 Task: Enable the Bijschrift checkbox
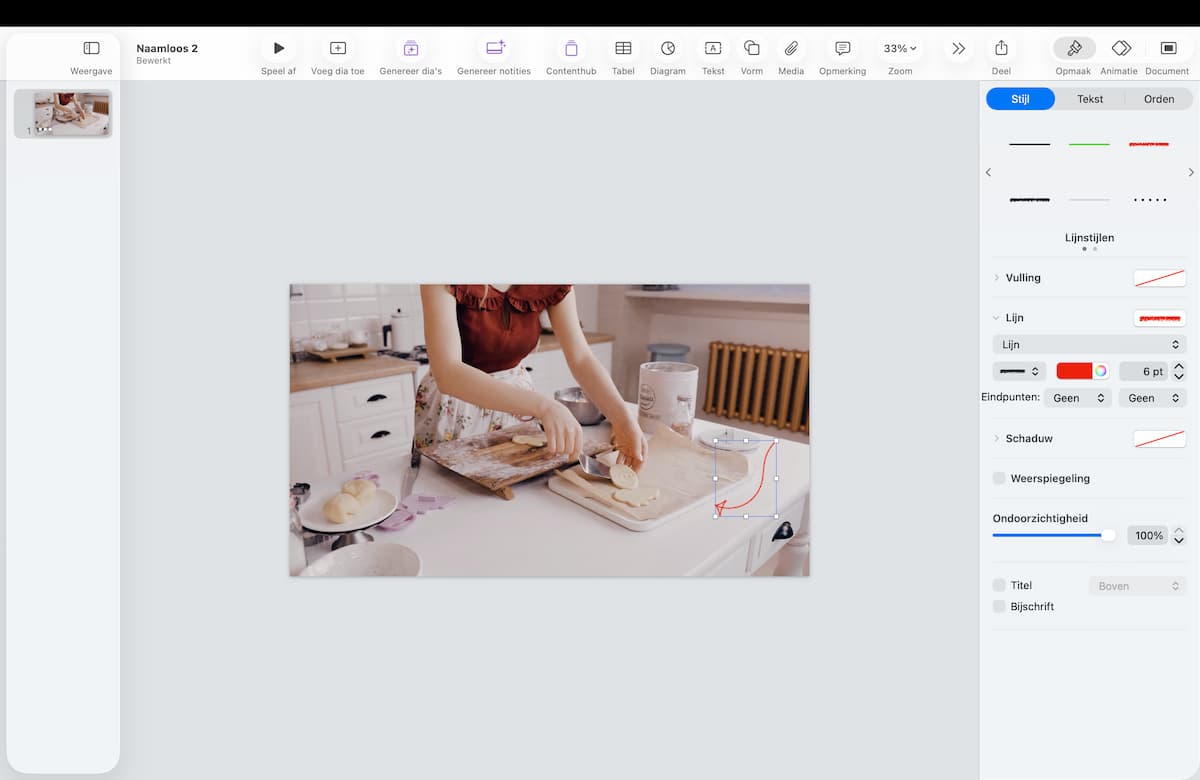pyautogui.click(x=999, y=606)
